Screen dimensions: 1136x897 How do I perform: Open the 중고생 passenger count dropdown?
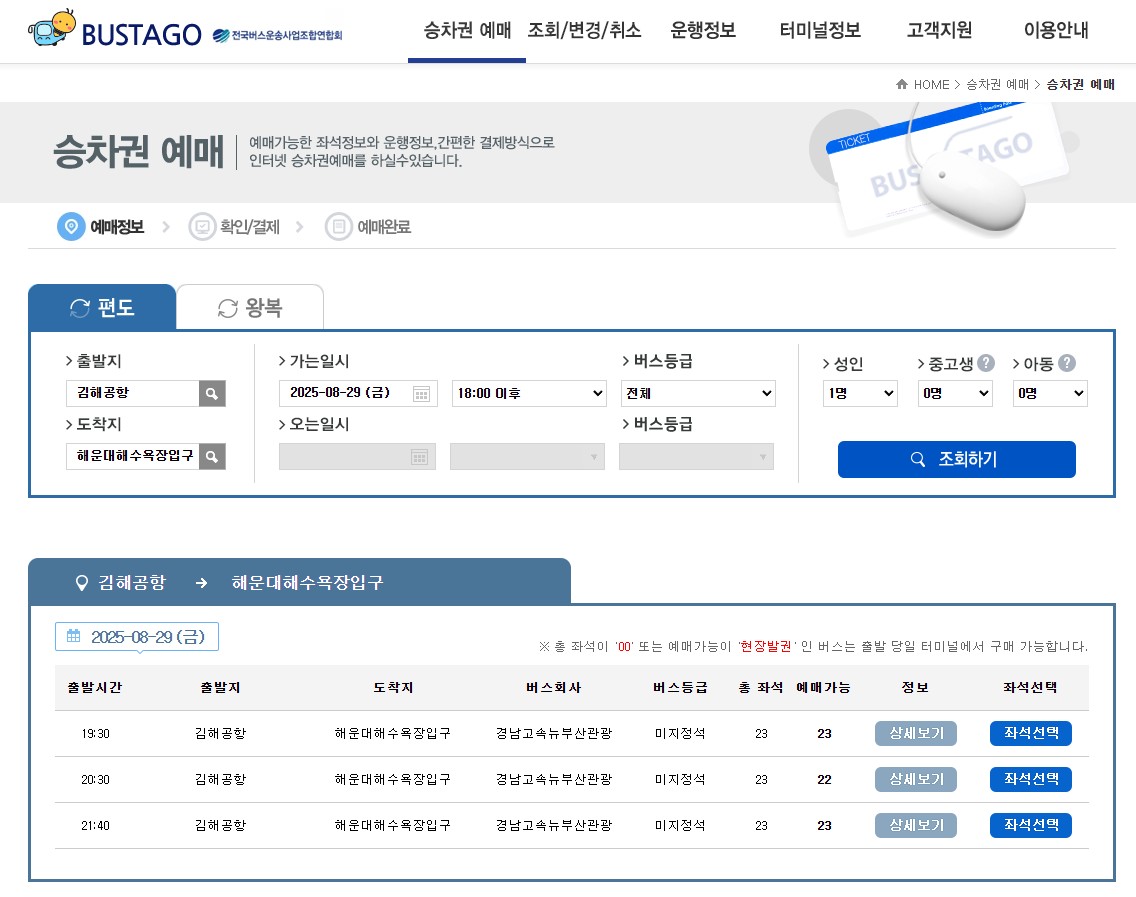point(955,394)
